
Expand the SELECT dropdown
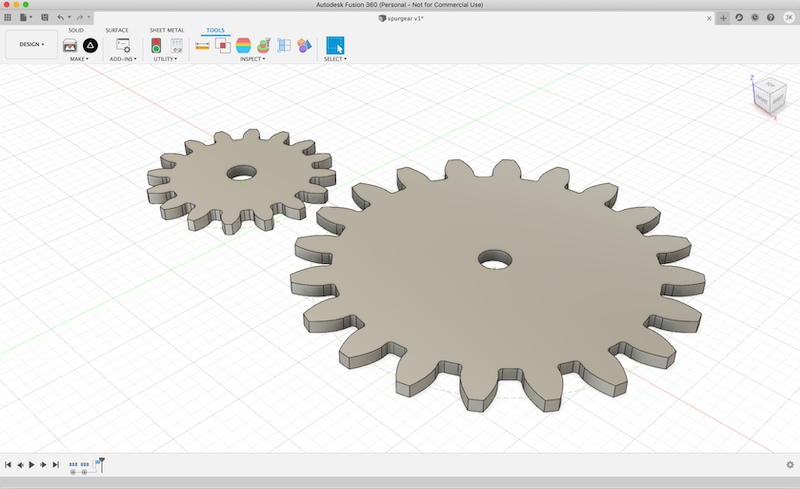tap(335, 59)
